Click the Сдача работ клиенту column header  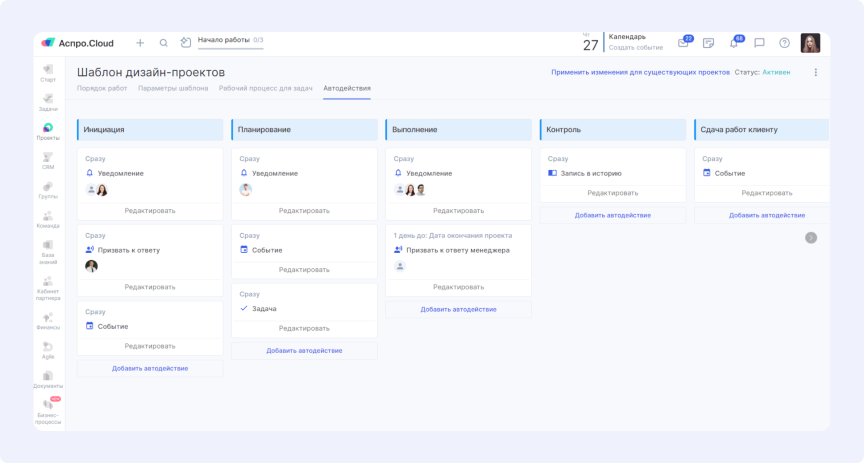(x=762, y=130)
